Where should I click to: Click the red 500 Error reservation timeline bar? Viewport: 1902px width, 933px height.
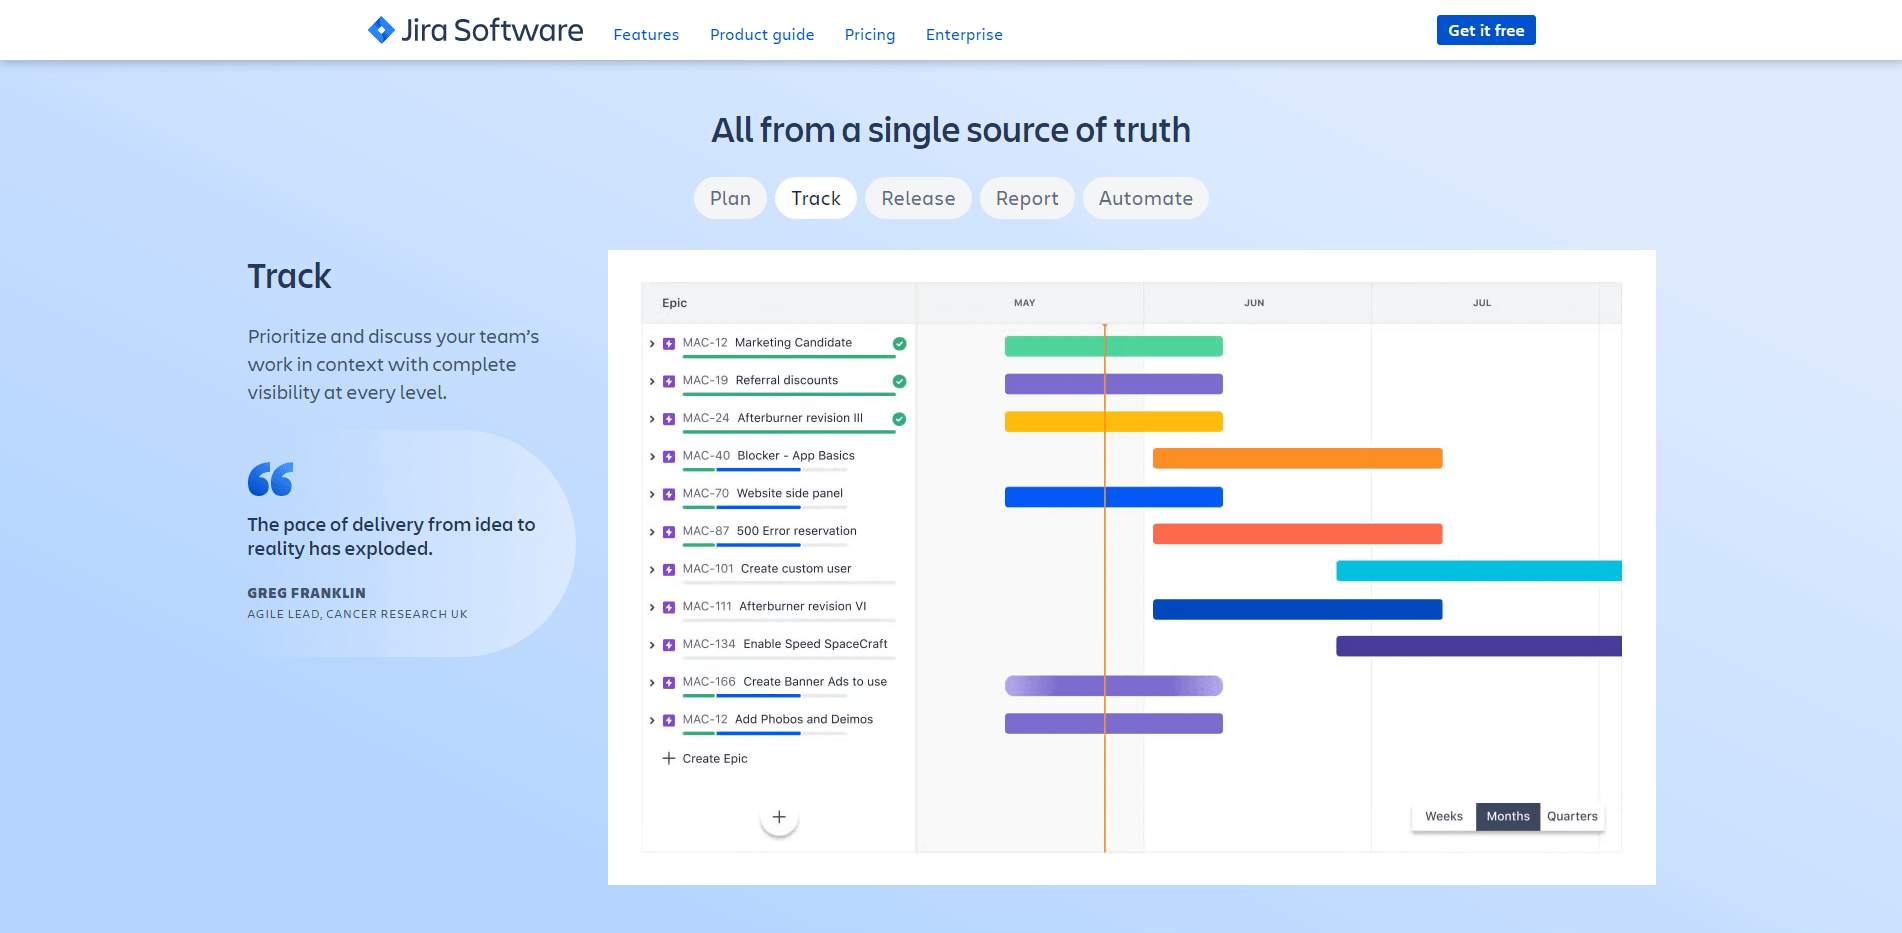click(1297, 534)
